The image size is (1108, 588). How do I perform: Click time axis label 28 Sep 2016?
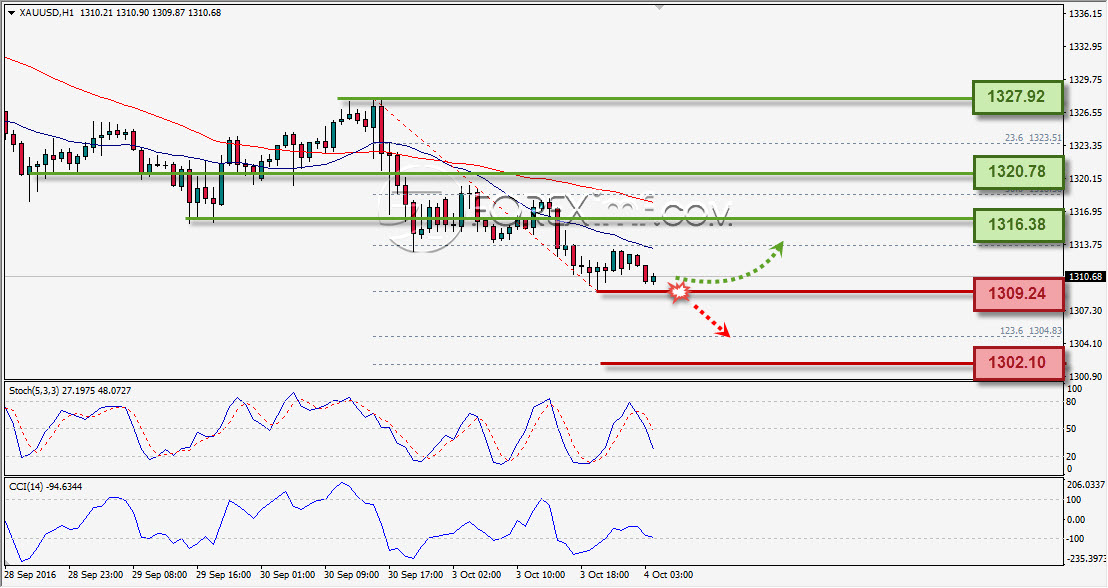click(29, 575)
